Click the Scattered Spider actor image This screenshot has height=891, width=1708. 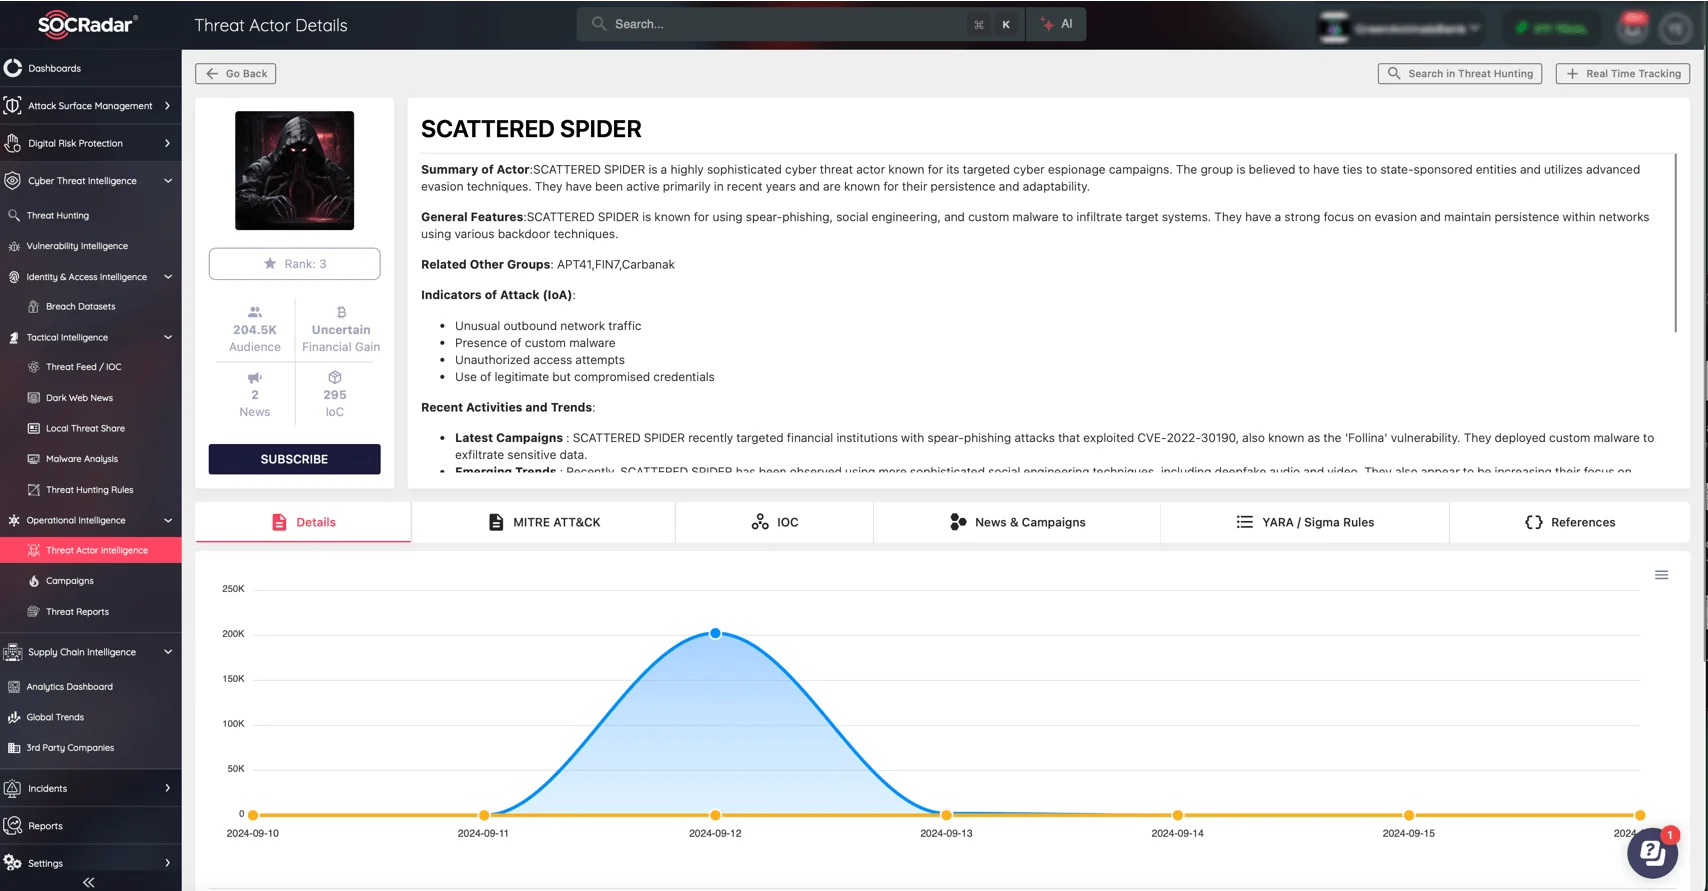point(294,171)
